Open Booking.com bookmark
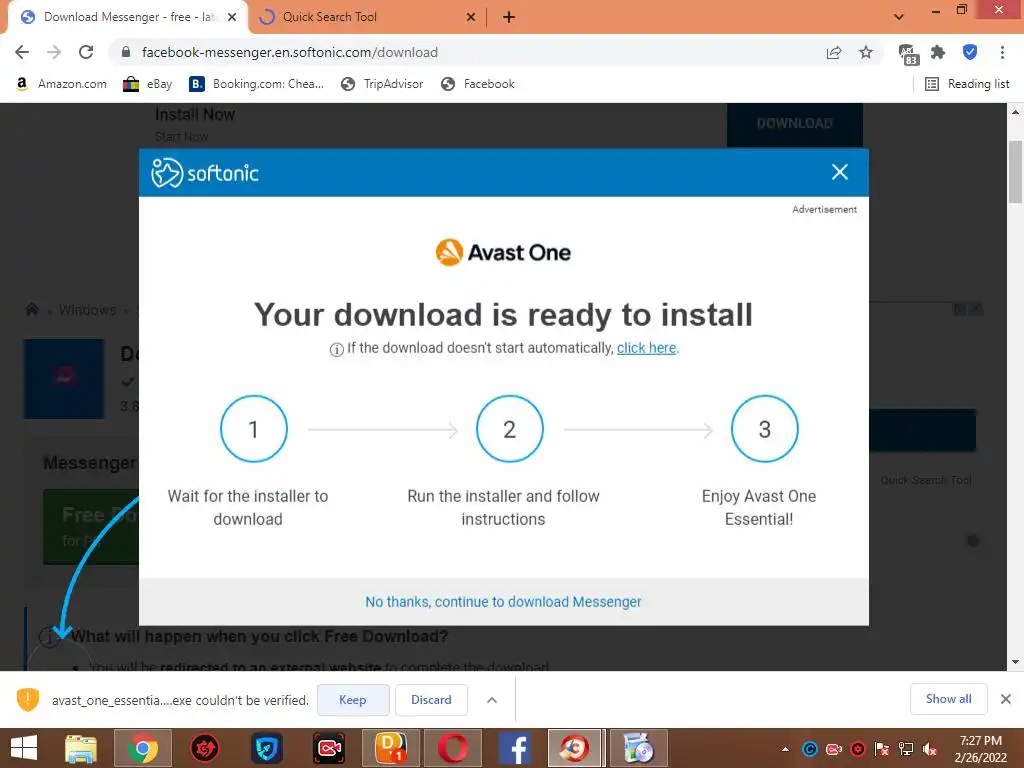Screen dimensions: 1024x768 pyautogui.click(x=256, y=84)
